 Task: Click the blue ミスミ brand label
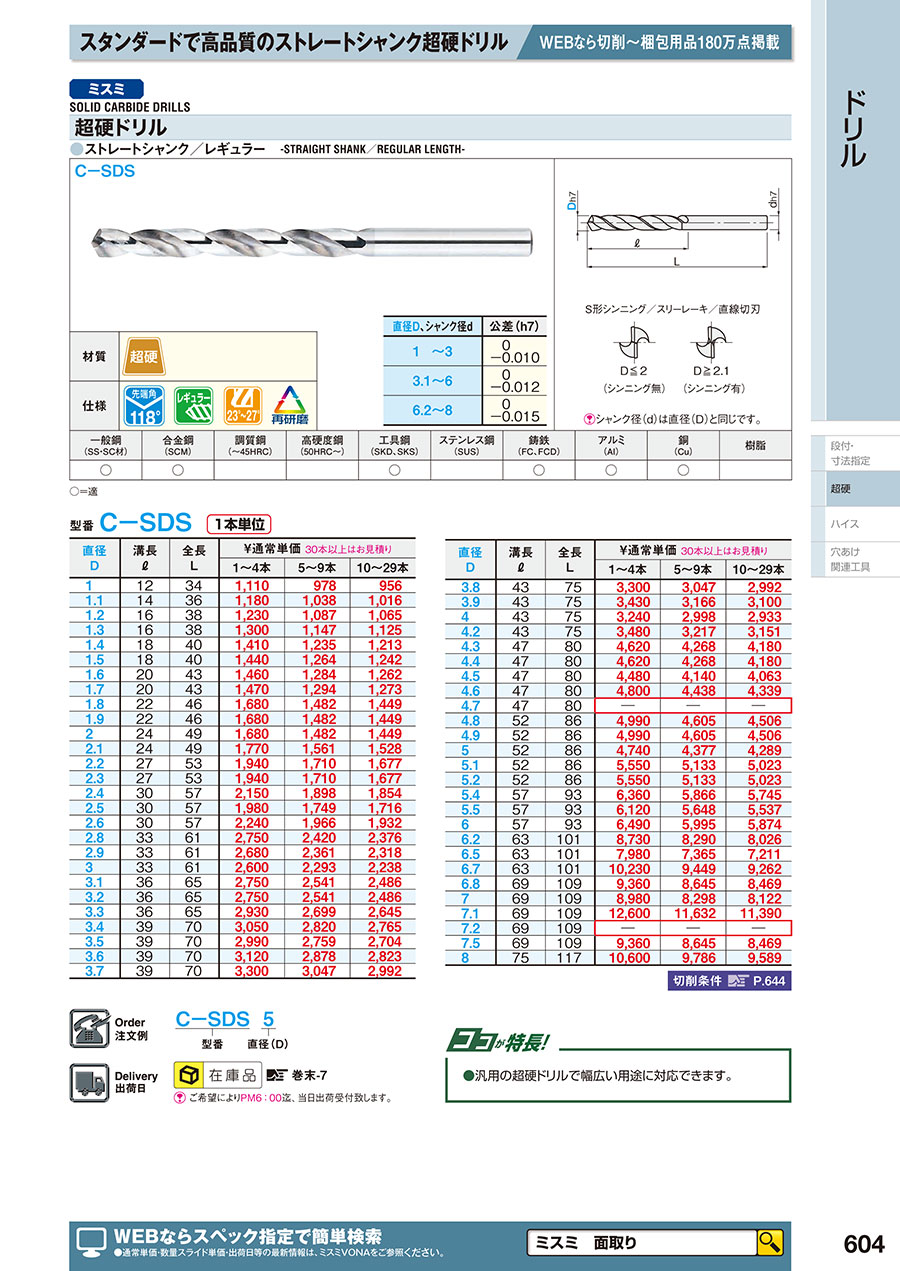click(x=107, y=88)
